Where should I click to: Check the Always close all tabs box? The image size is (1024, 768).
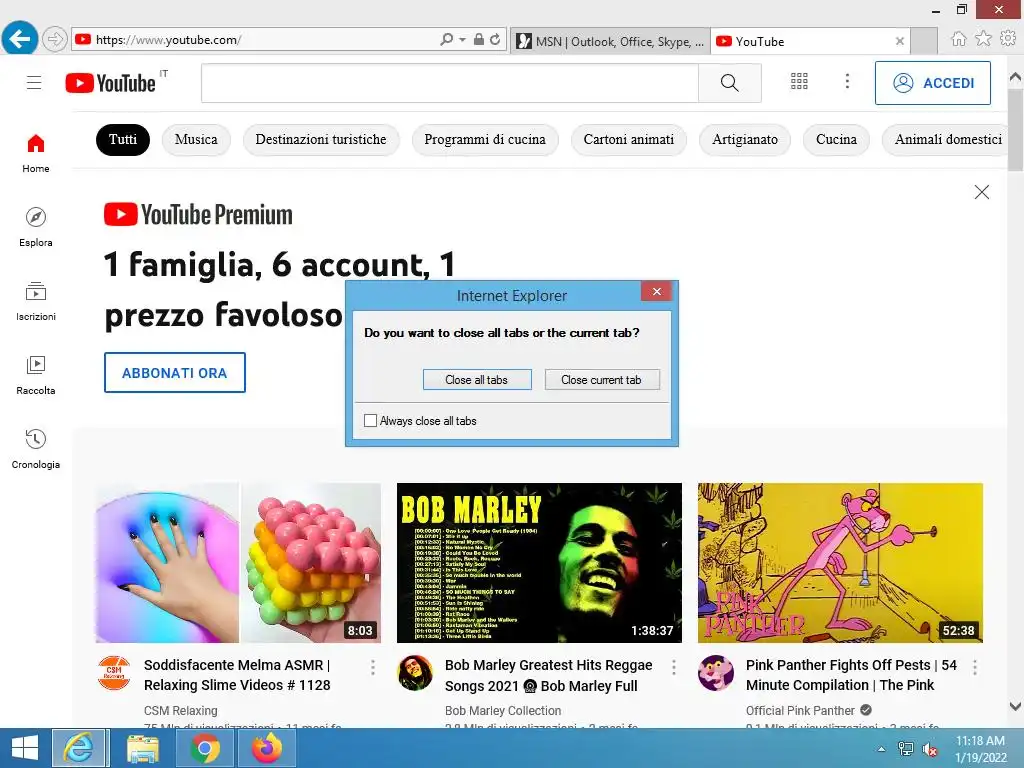(x=370, y=421)
